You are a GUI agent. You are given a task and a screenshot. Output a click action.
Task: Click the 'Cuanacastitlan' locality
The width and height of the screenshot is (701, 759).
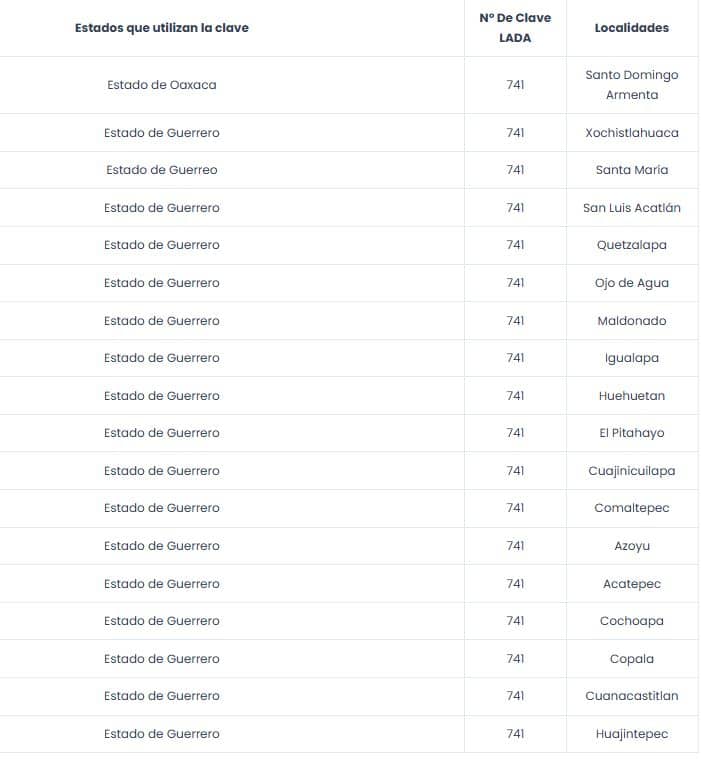click(632, 696)
